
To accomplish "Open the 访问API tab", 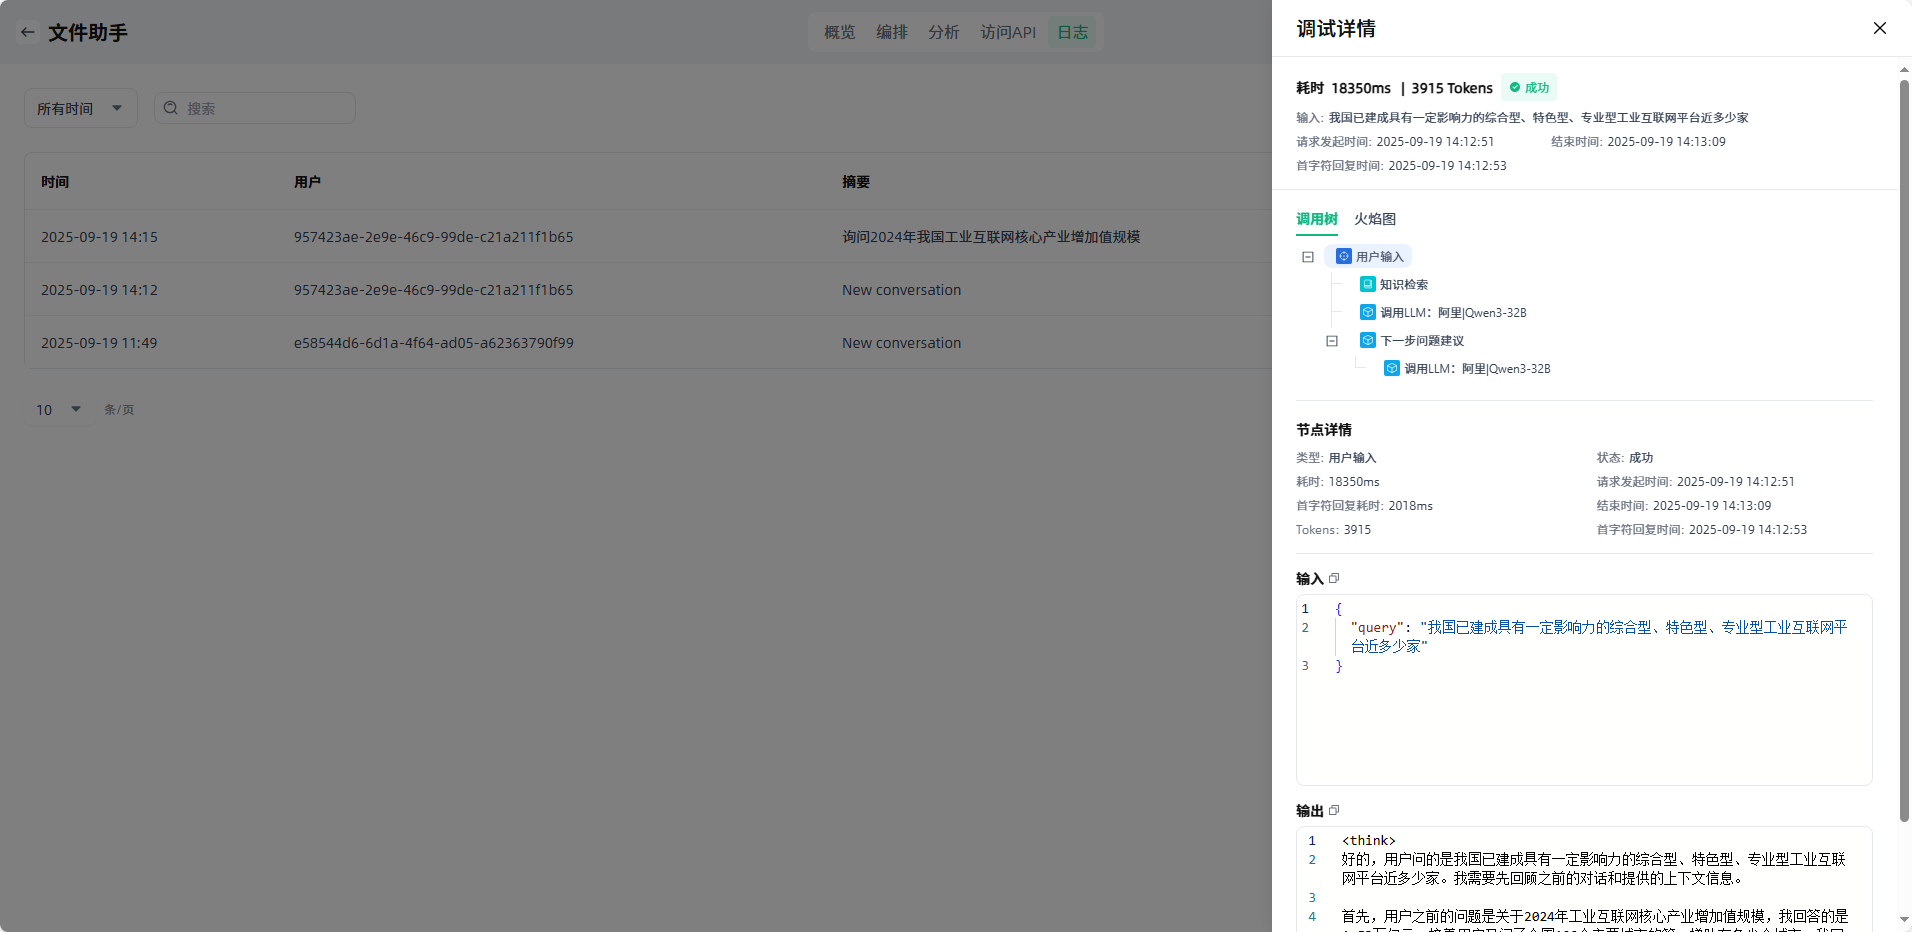I will click(1007, 32).
